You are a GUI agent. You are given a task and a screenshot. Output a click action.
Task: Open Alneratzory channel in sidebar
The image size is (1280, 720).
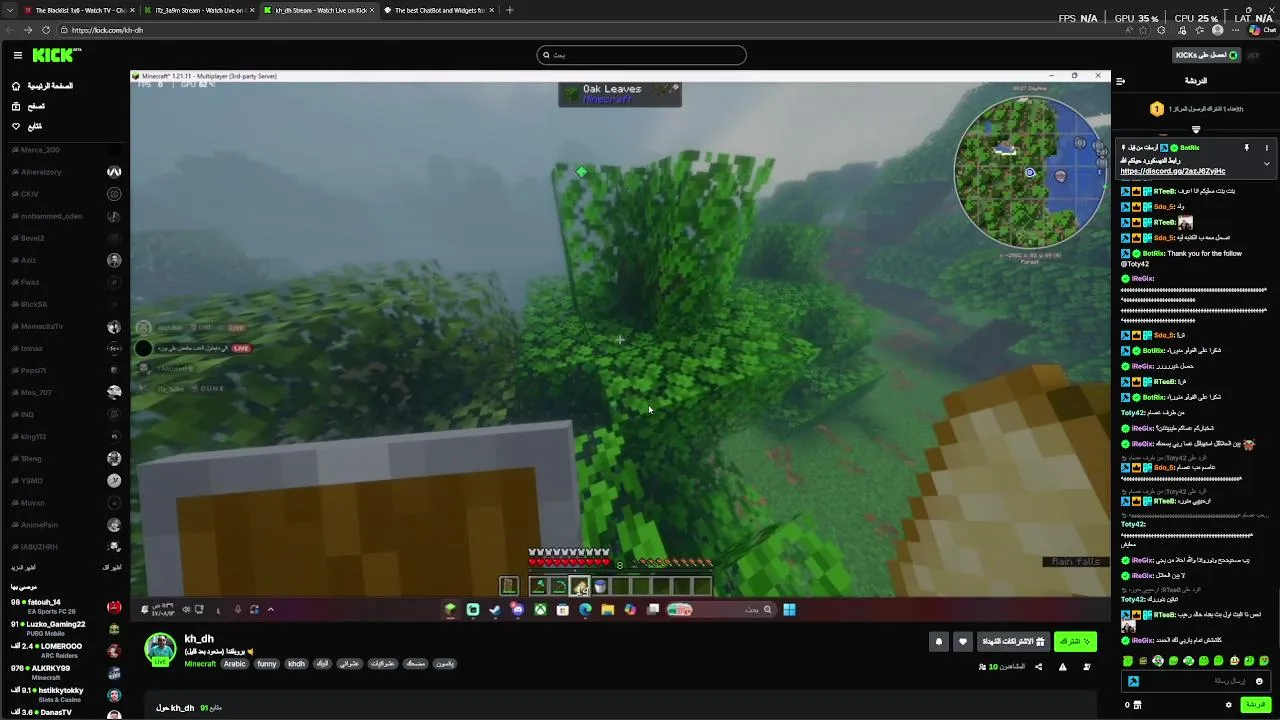66,172
